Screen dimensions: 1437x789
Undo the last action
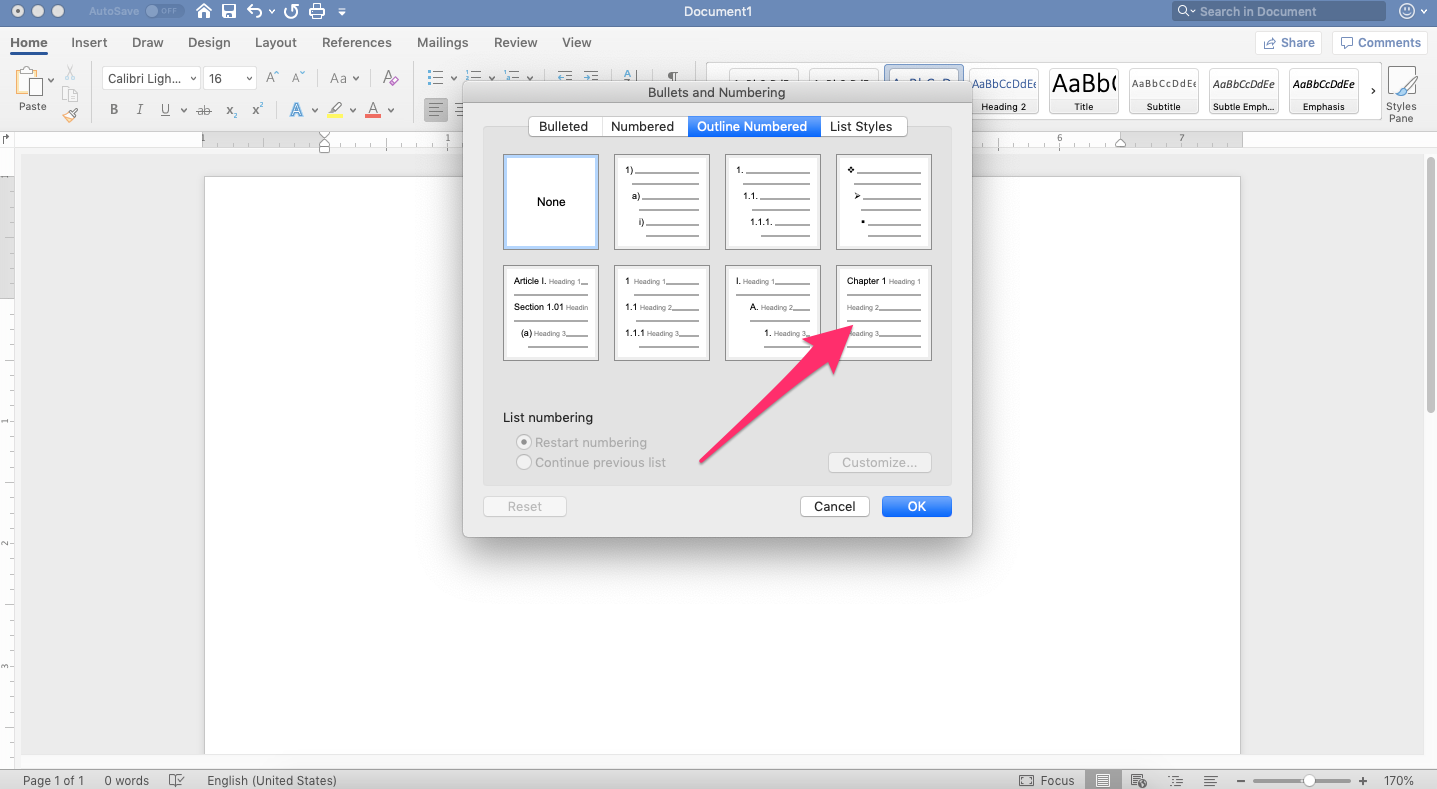[255, 11]
